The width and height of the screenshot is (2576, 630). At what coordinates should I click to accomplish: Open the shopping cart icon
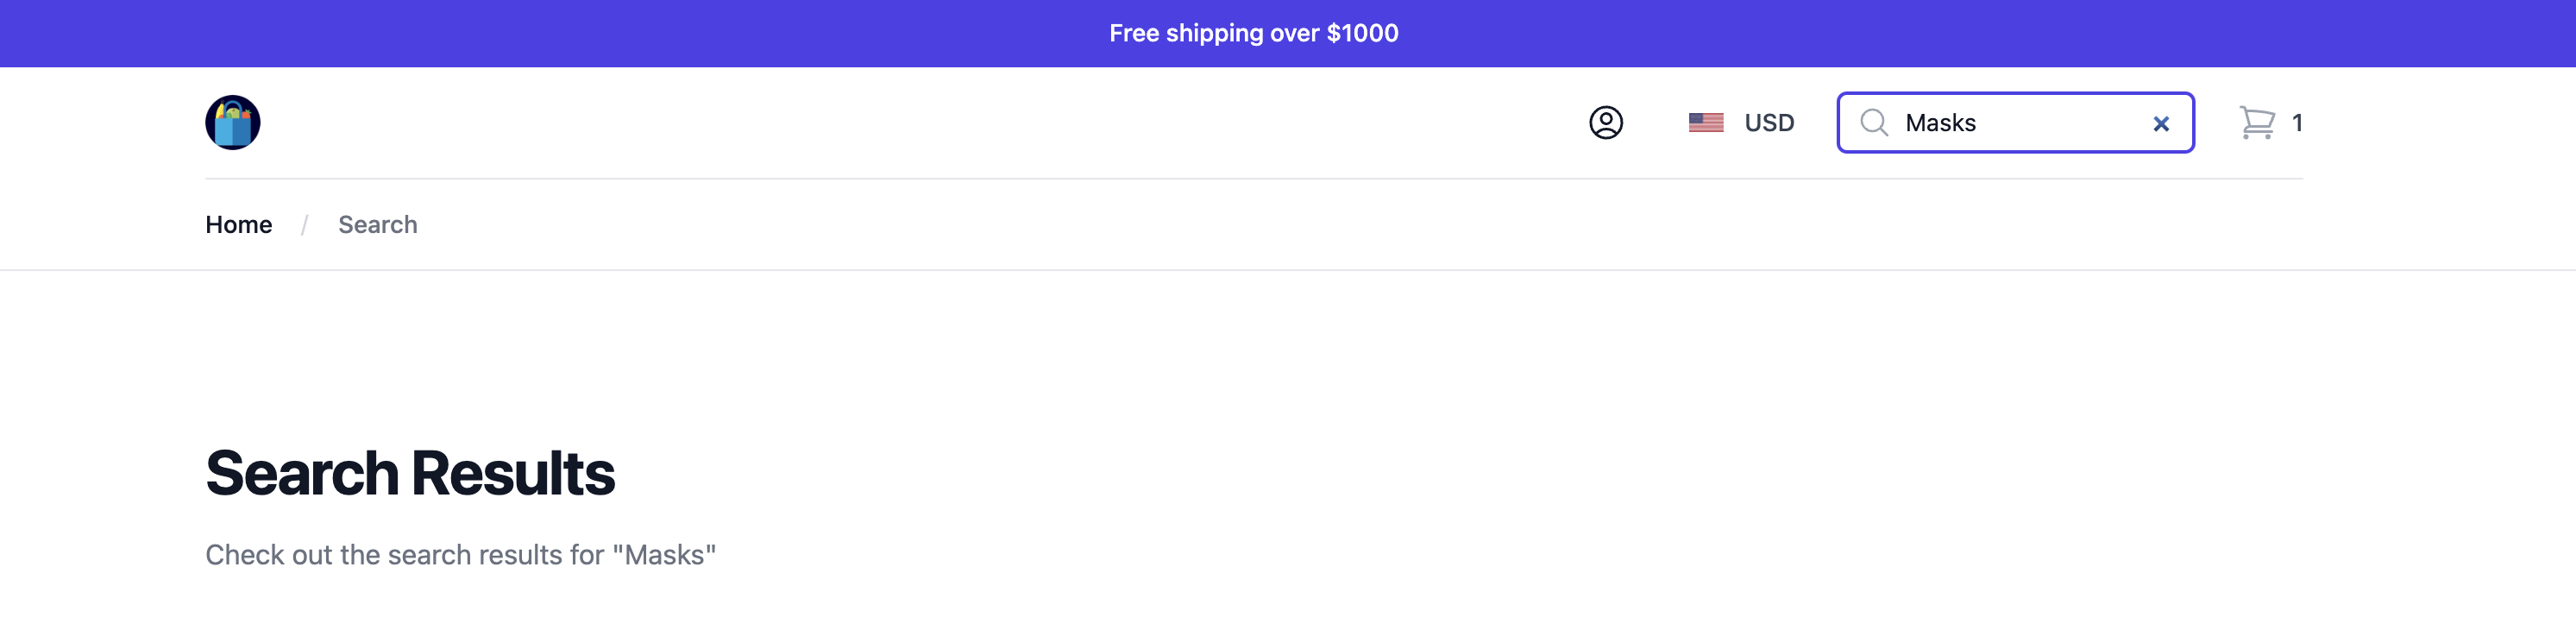click(x=2256, y=123)
